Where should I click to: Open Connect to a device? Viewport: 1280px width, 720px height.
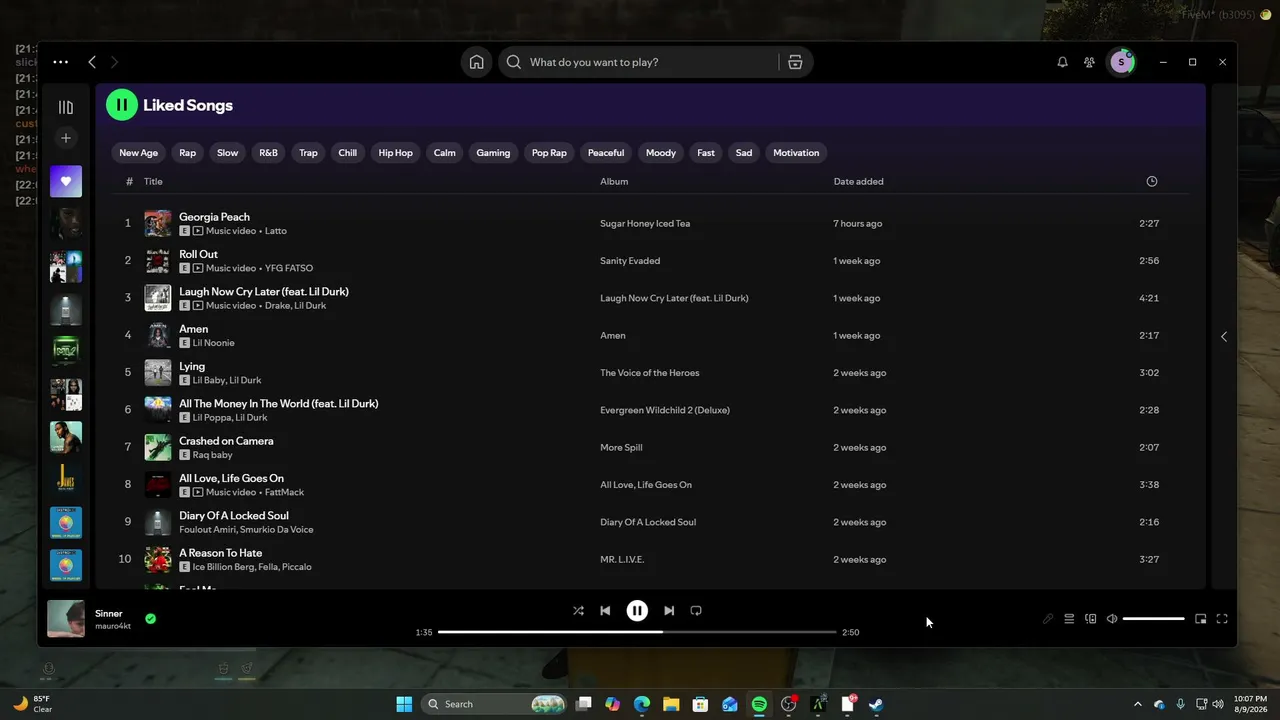[1091, 619]
